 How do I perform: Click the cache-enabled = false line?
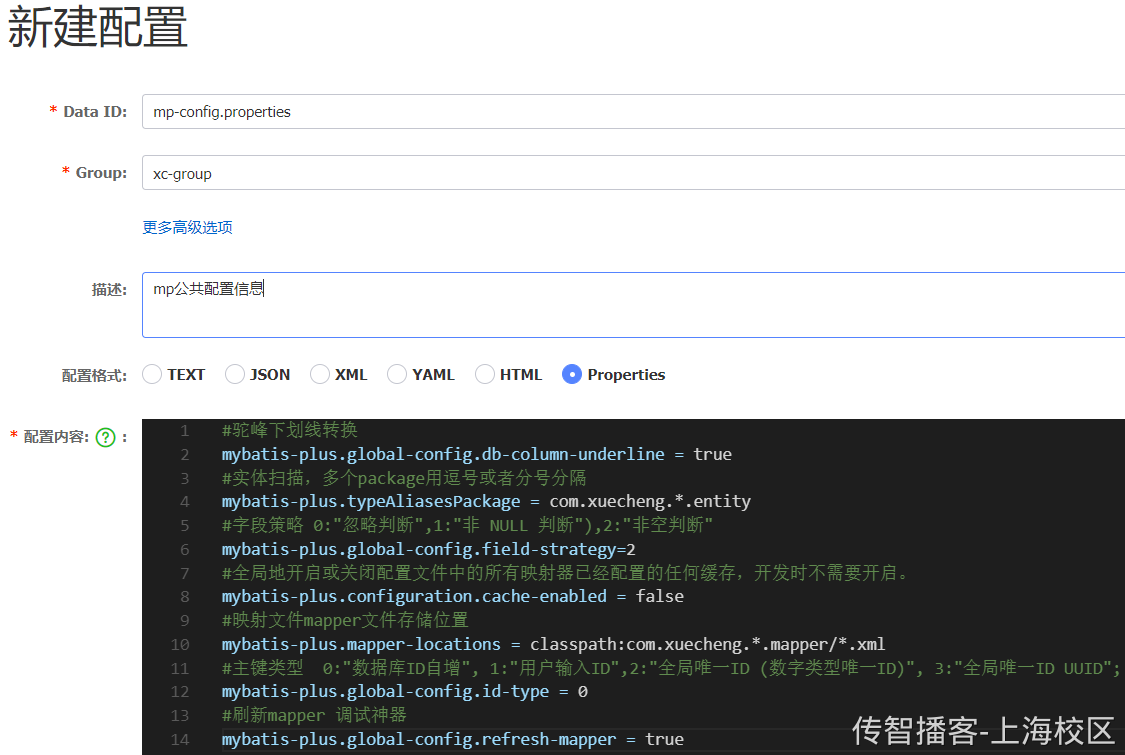452,596
